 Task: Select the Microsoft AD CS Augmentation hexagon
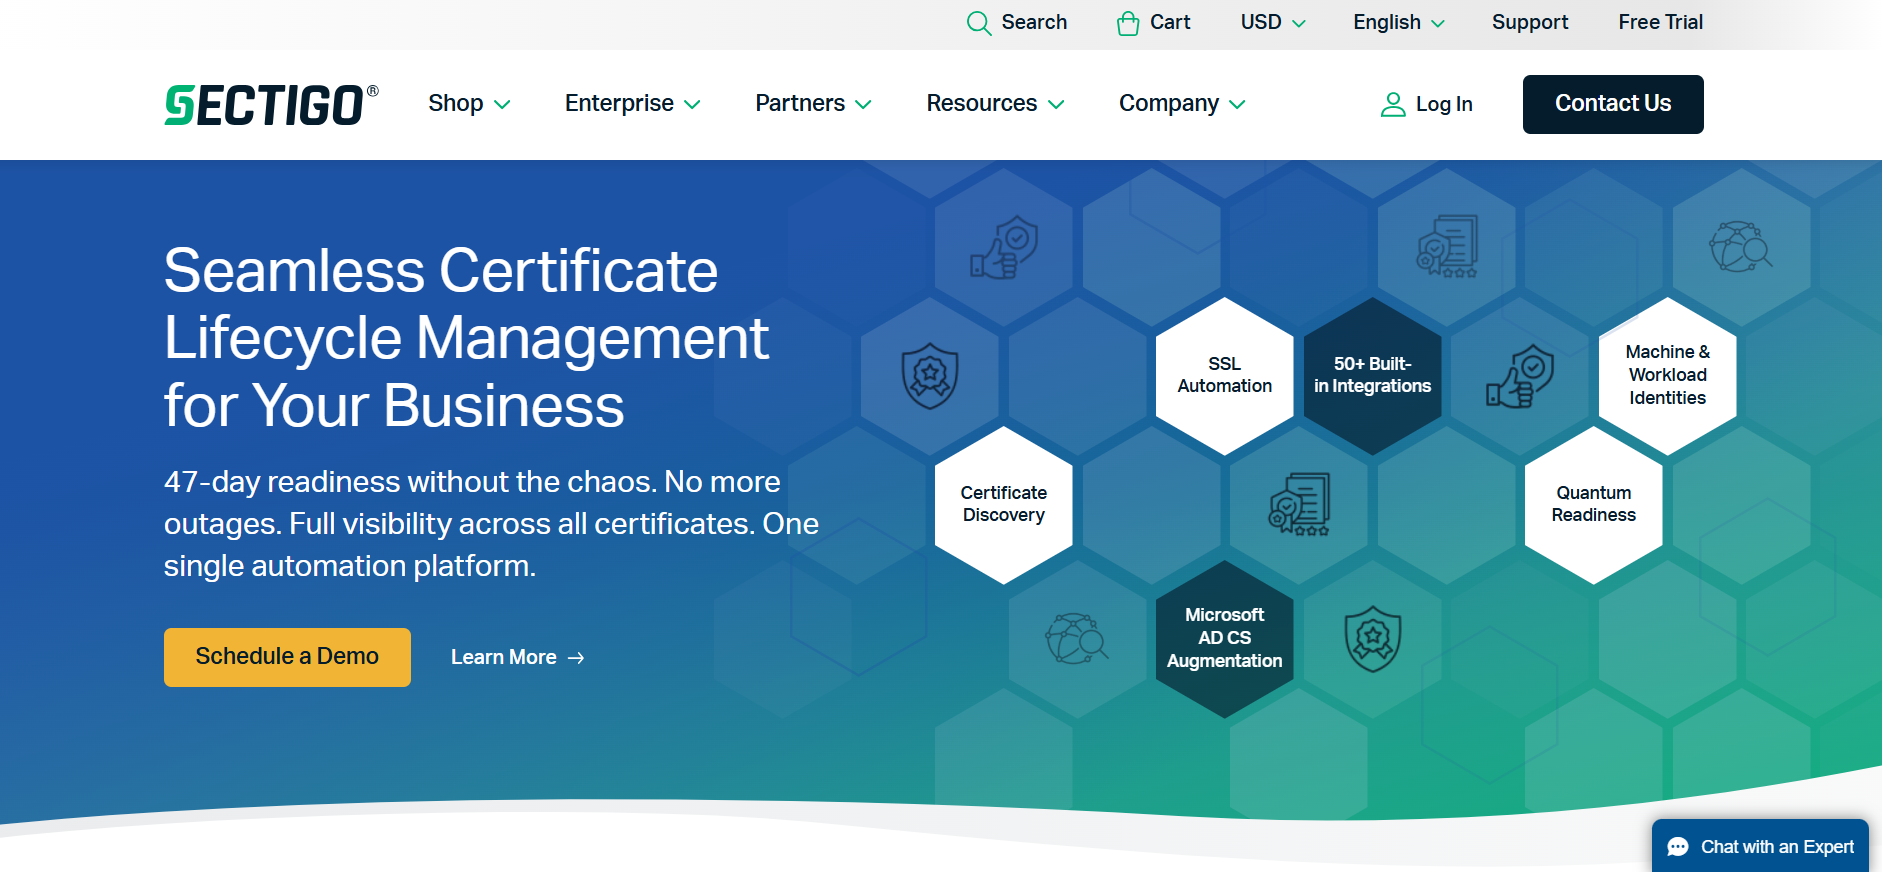tap(1225, 639)
